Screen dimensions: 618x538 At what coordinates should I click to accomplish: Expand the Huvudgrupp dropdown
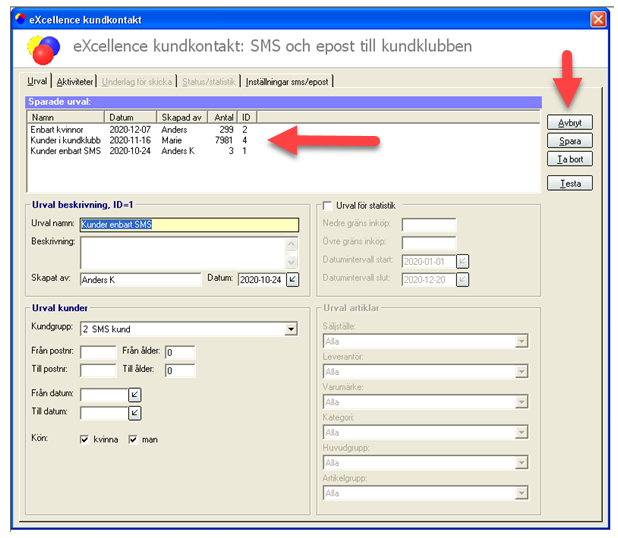click(521, 463)
